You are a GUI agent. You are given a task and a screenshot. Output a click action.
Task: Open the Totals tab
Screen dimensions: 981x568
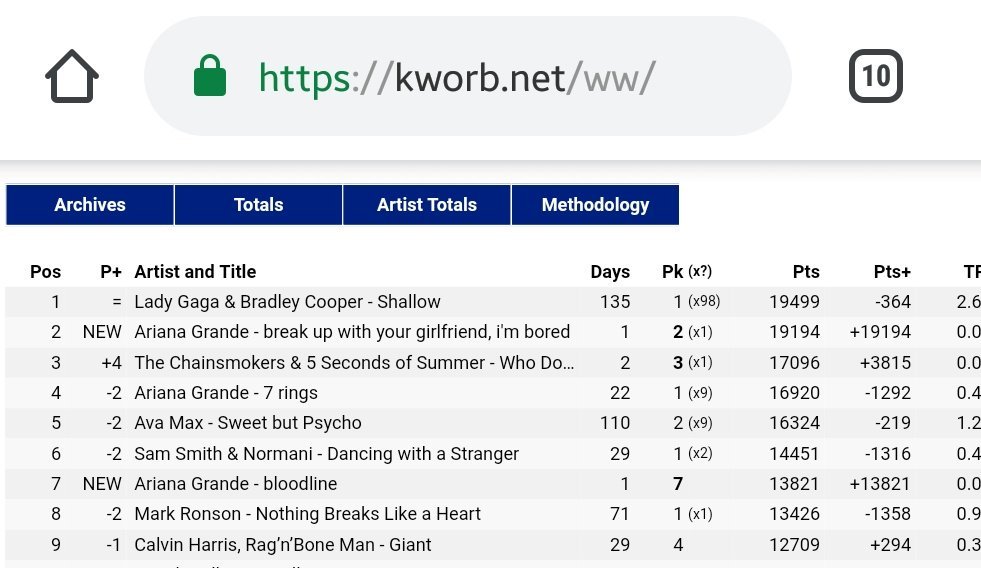tap(258, 205)
